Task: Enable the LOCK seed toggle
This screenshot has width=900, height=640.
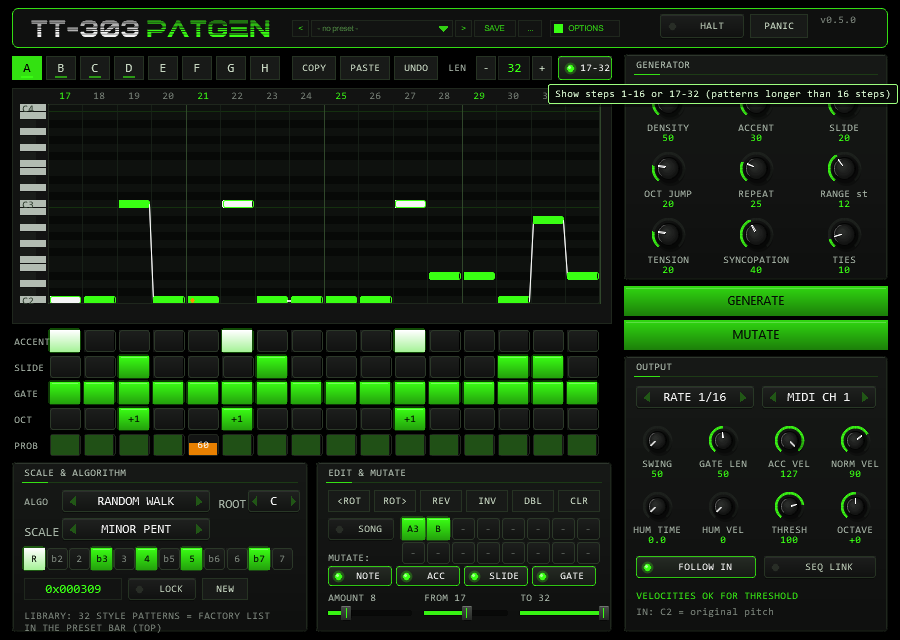Action: (x=162, y=589)
